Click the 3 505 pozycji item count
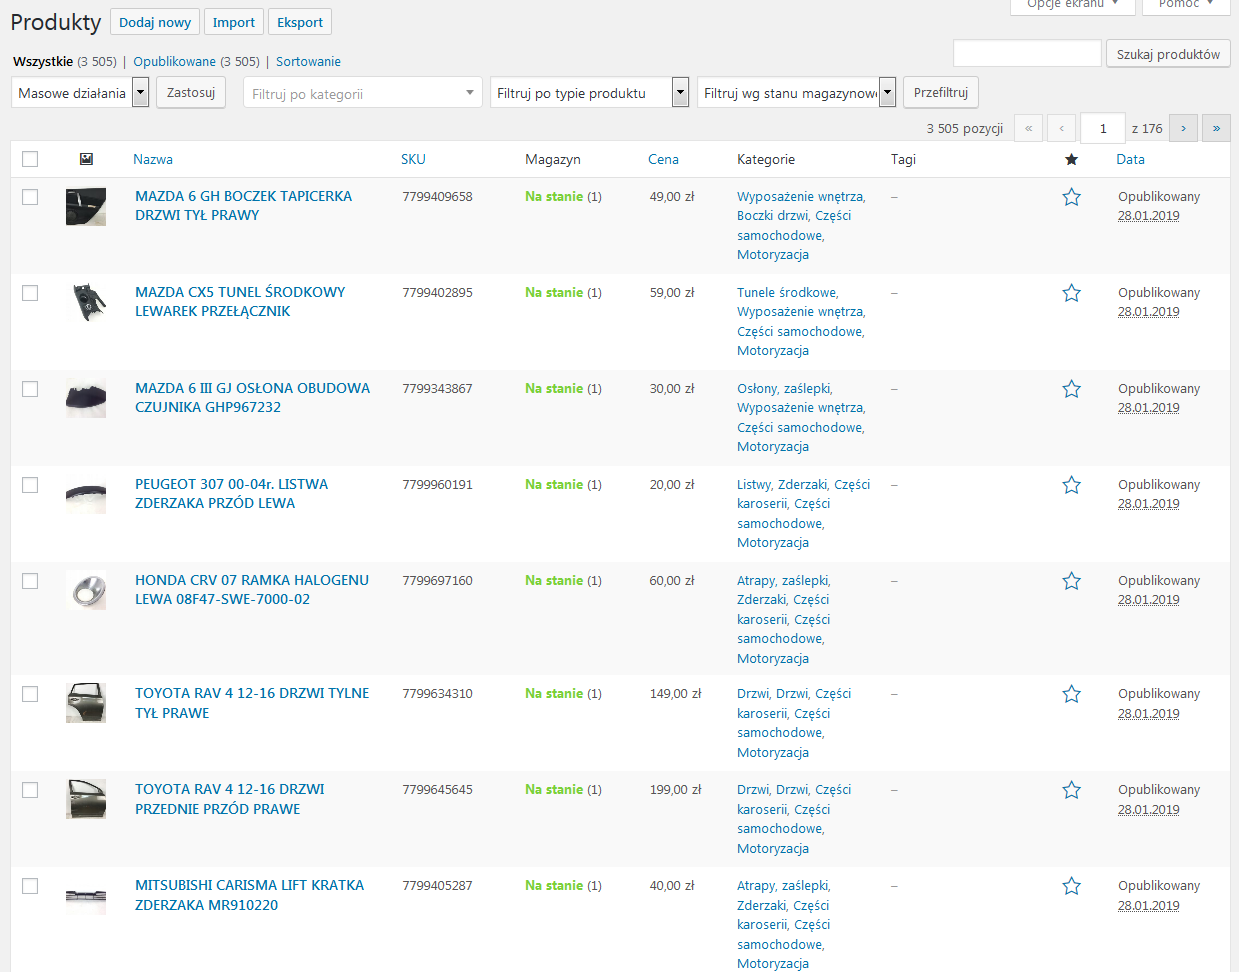 [964, 129]
